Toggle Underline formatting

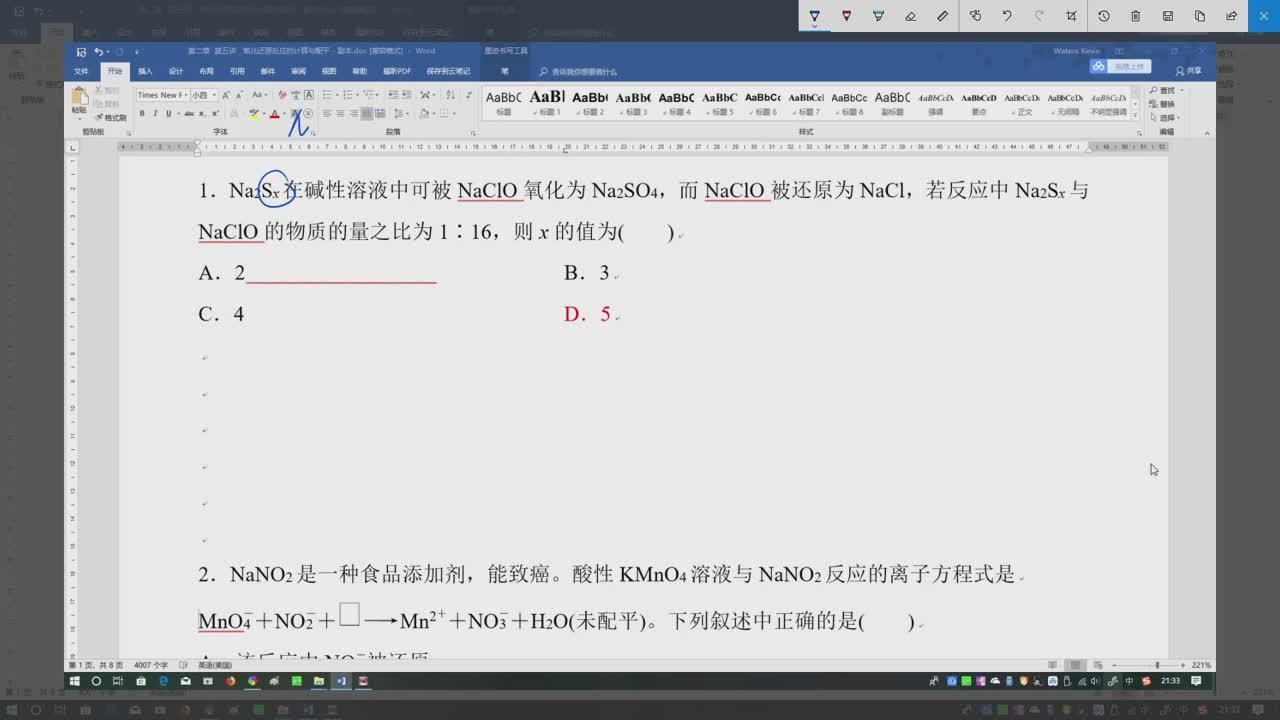(x=168, y=114)
